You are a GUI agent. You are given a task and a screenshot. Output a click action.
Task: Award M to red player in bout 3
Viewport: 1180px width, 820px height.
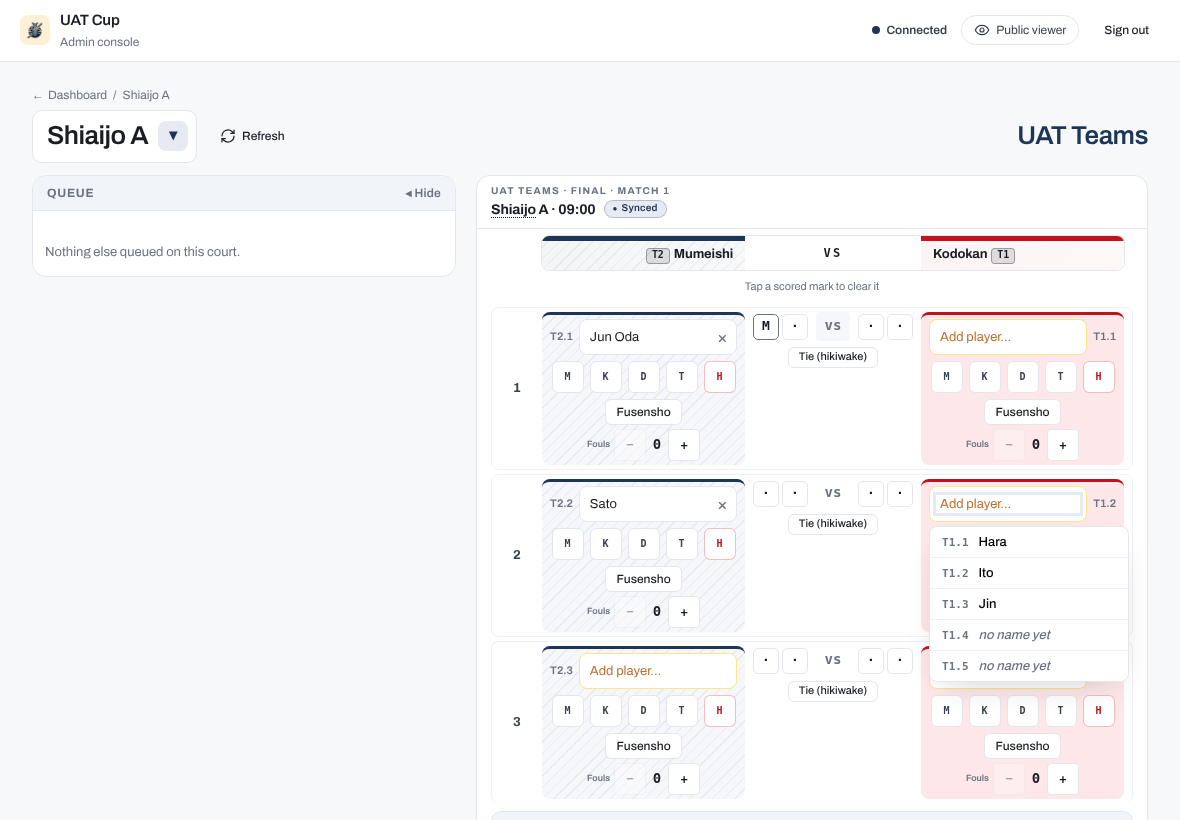[947, 710]
